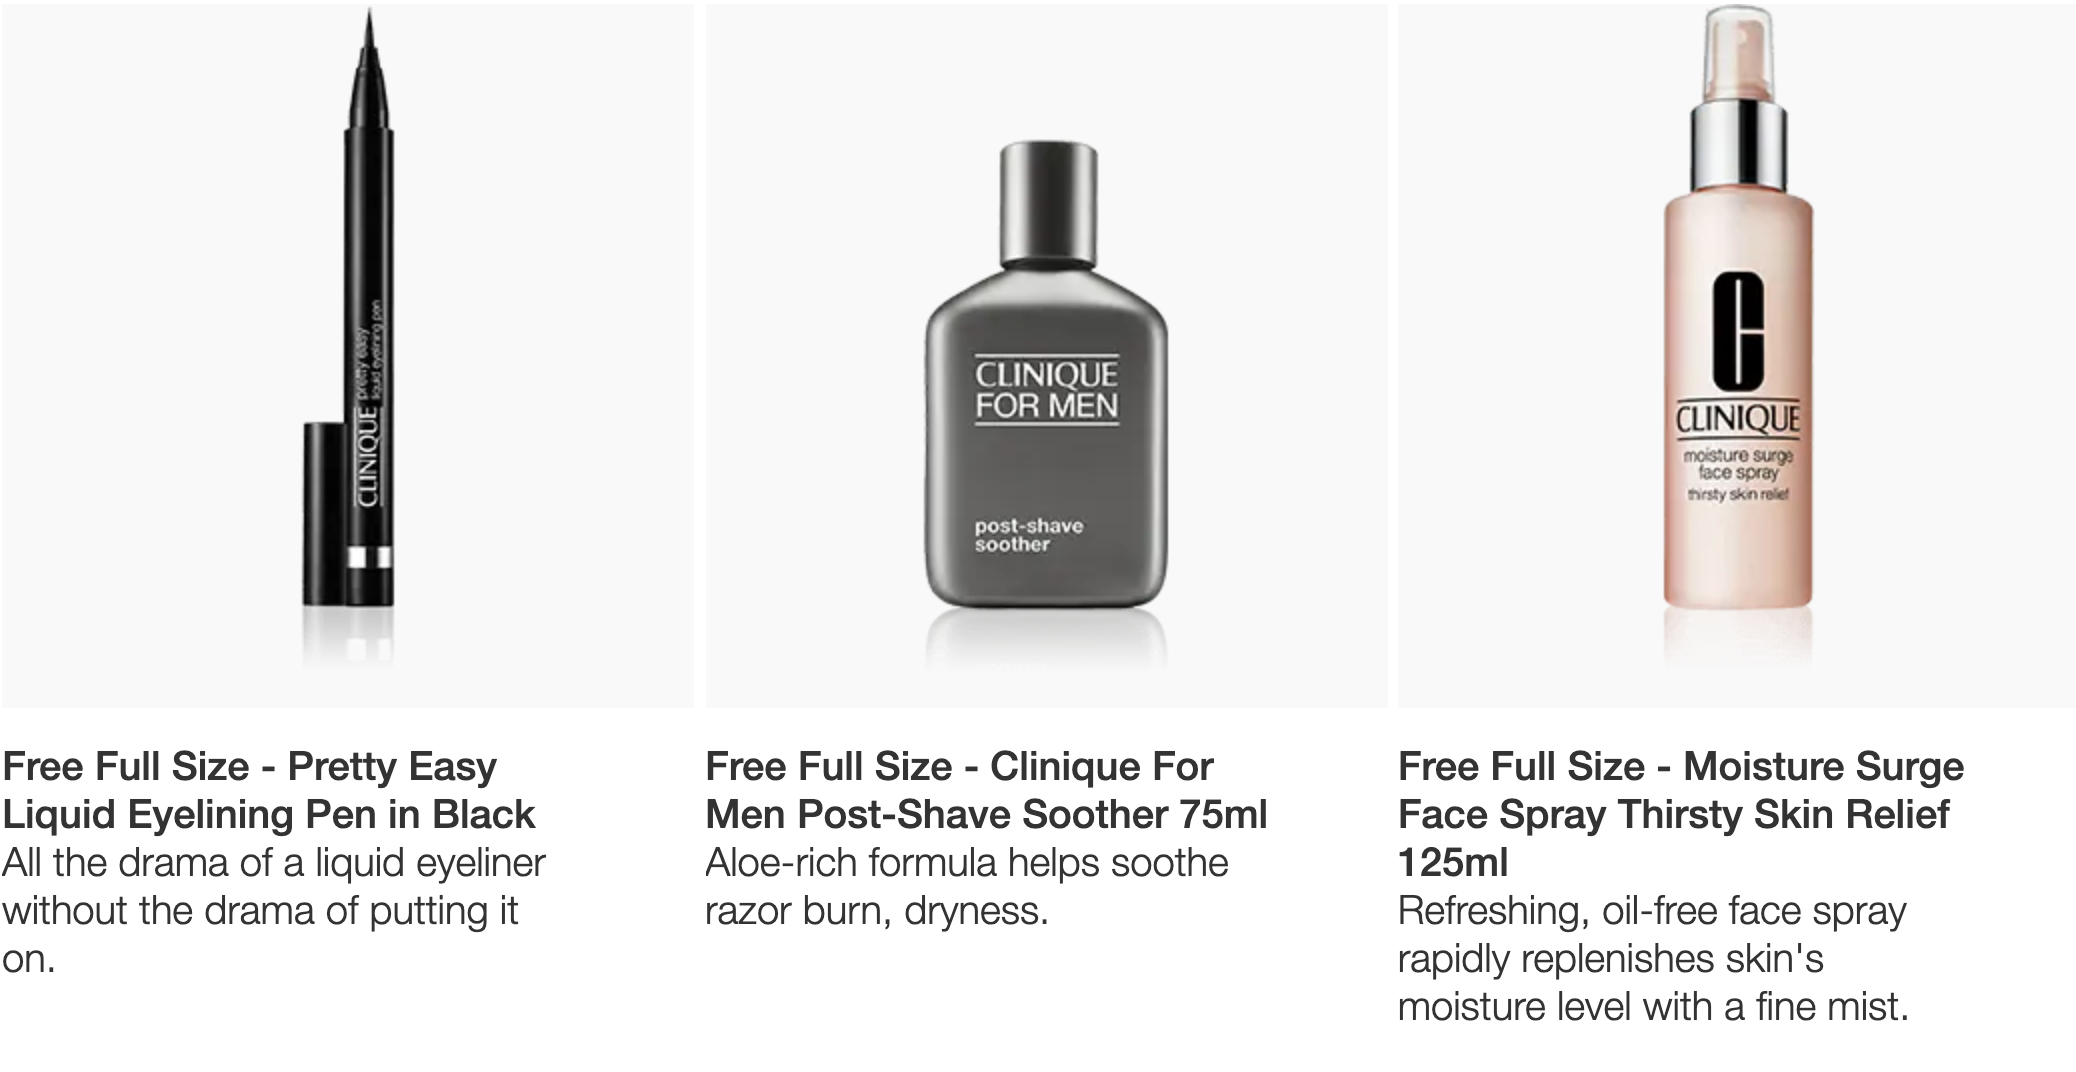Image resolution: width=2076 pixels, height=1072 pixels.
Task: Click '125ml' in the face spray title
Action: (x=1453, y=862)
